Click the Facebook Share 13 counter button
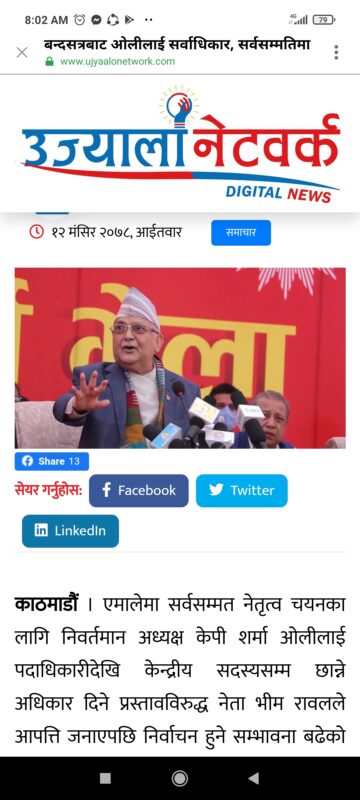The image size is (360, 800). pyautogui.click(x=52, y=461)
